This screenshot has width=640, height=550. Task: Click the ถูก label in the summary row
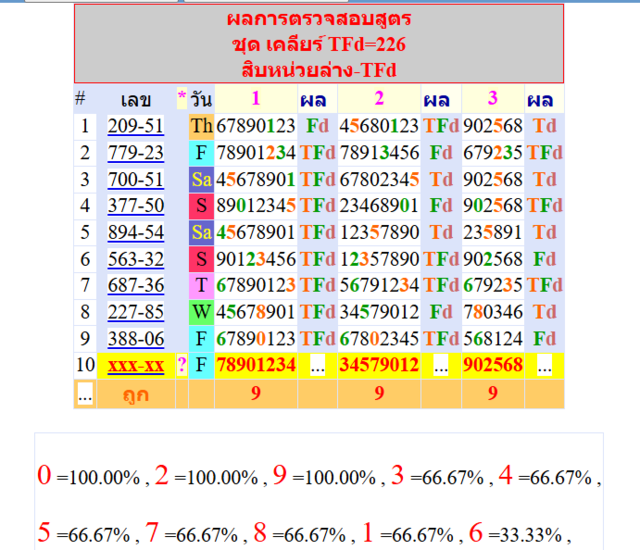pos(136,395)
